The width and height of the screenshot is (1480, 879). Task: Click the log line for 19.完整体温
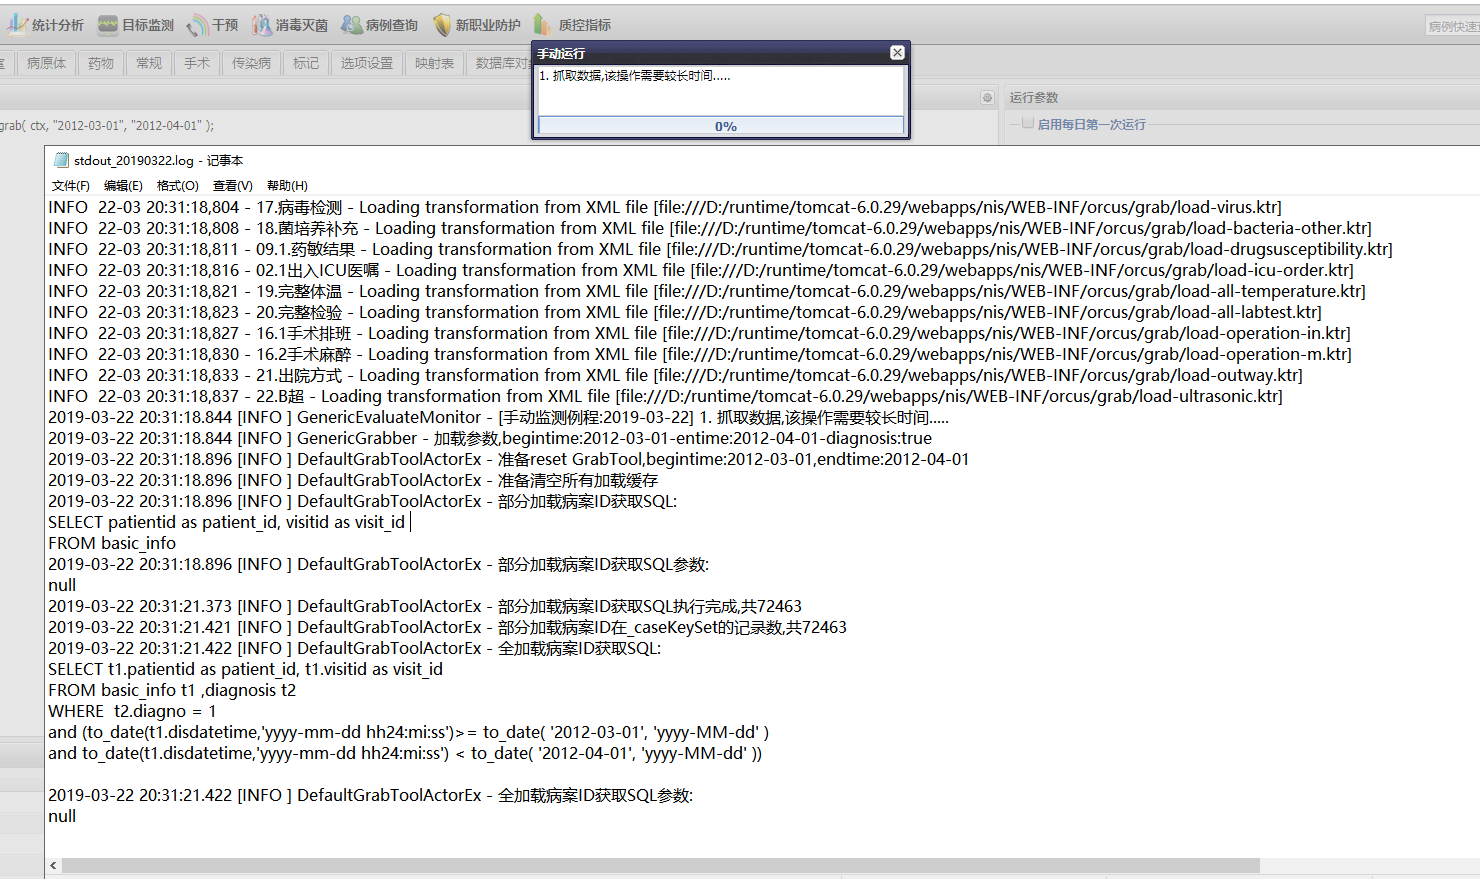coord(707,291)
